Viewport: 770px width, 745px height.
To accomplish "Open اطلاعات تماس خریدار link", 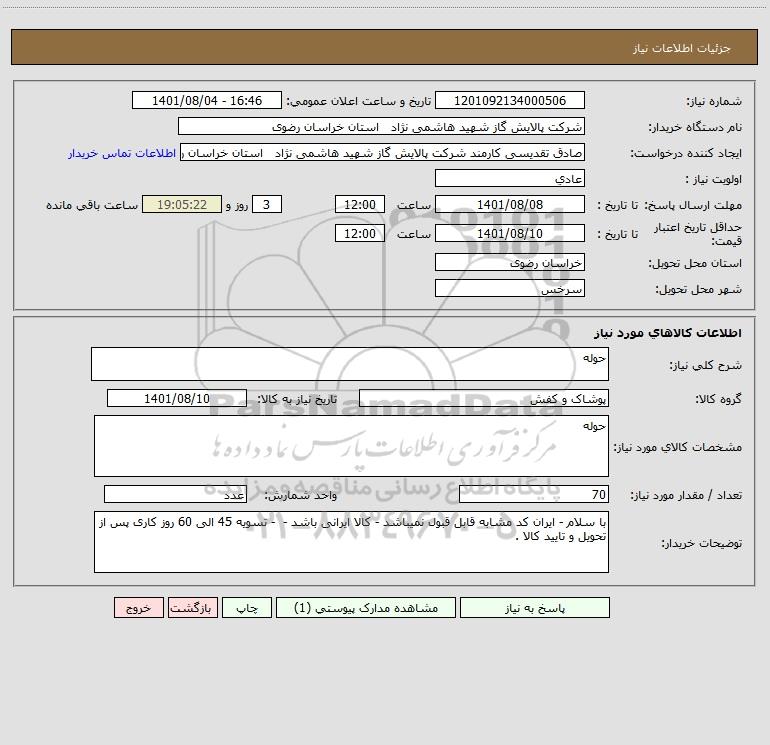I will (122, 153).
